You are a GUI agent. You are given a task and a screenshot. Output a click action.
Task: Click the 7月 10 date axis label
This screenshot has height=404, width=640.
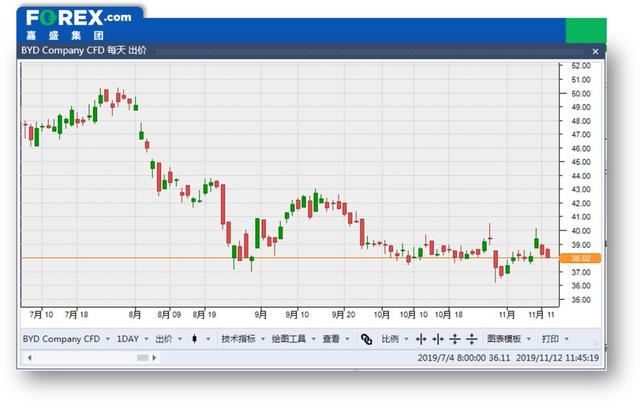(x=41, y=315)
